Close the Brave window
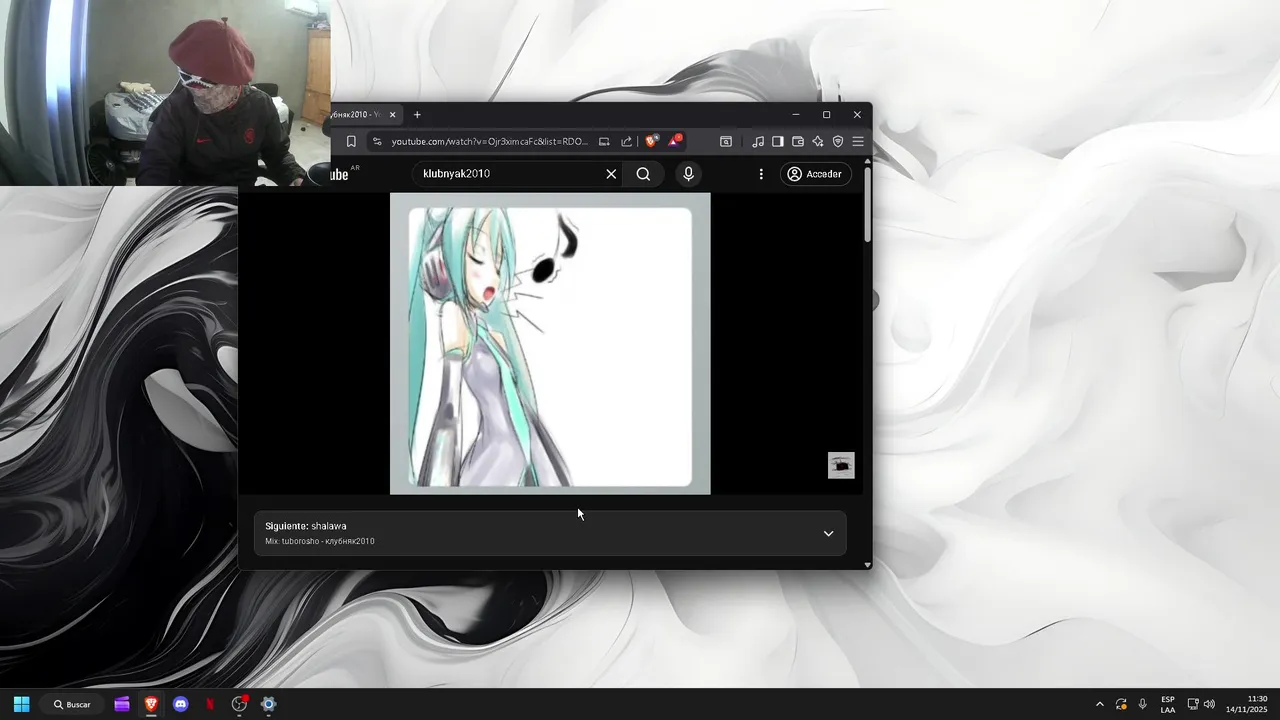 (857, 115)
